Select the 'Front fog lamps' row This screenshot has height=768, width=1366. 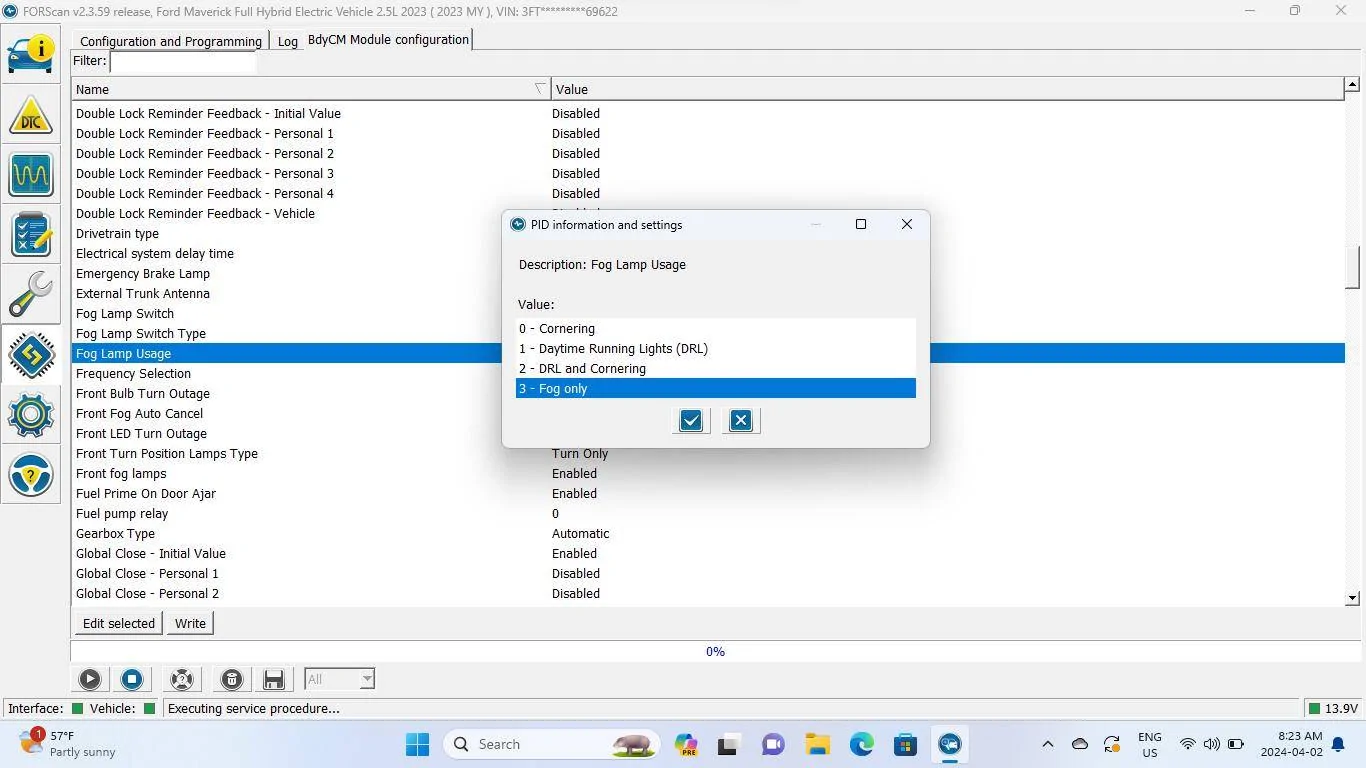coord(708,473)
